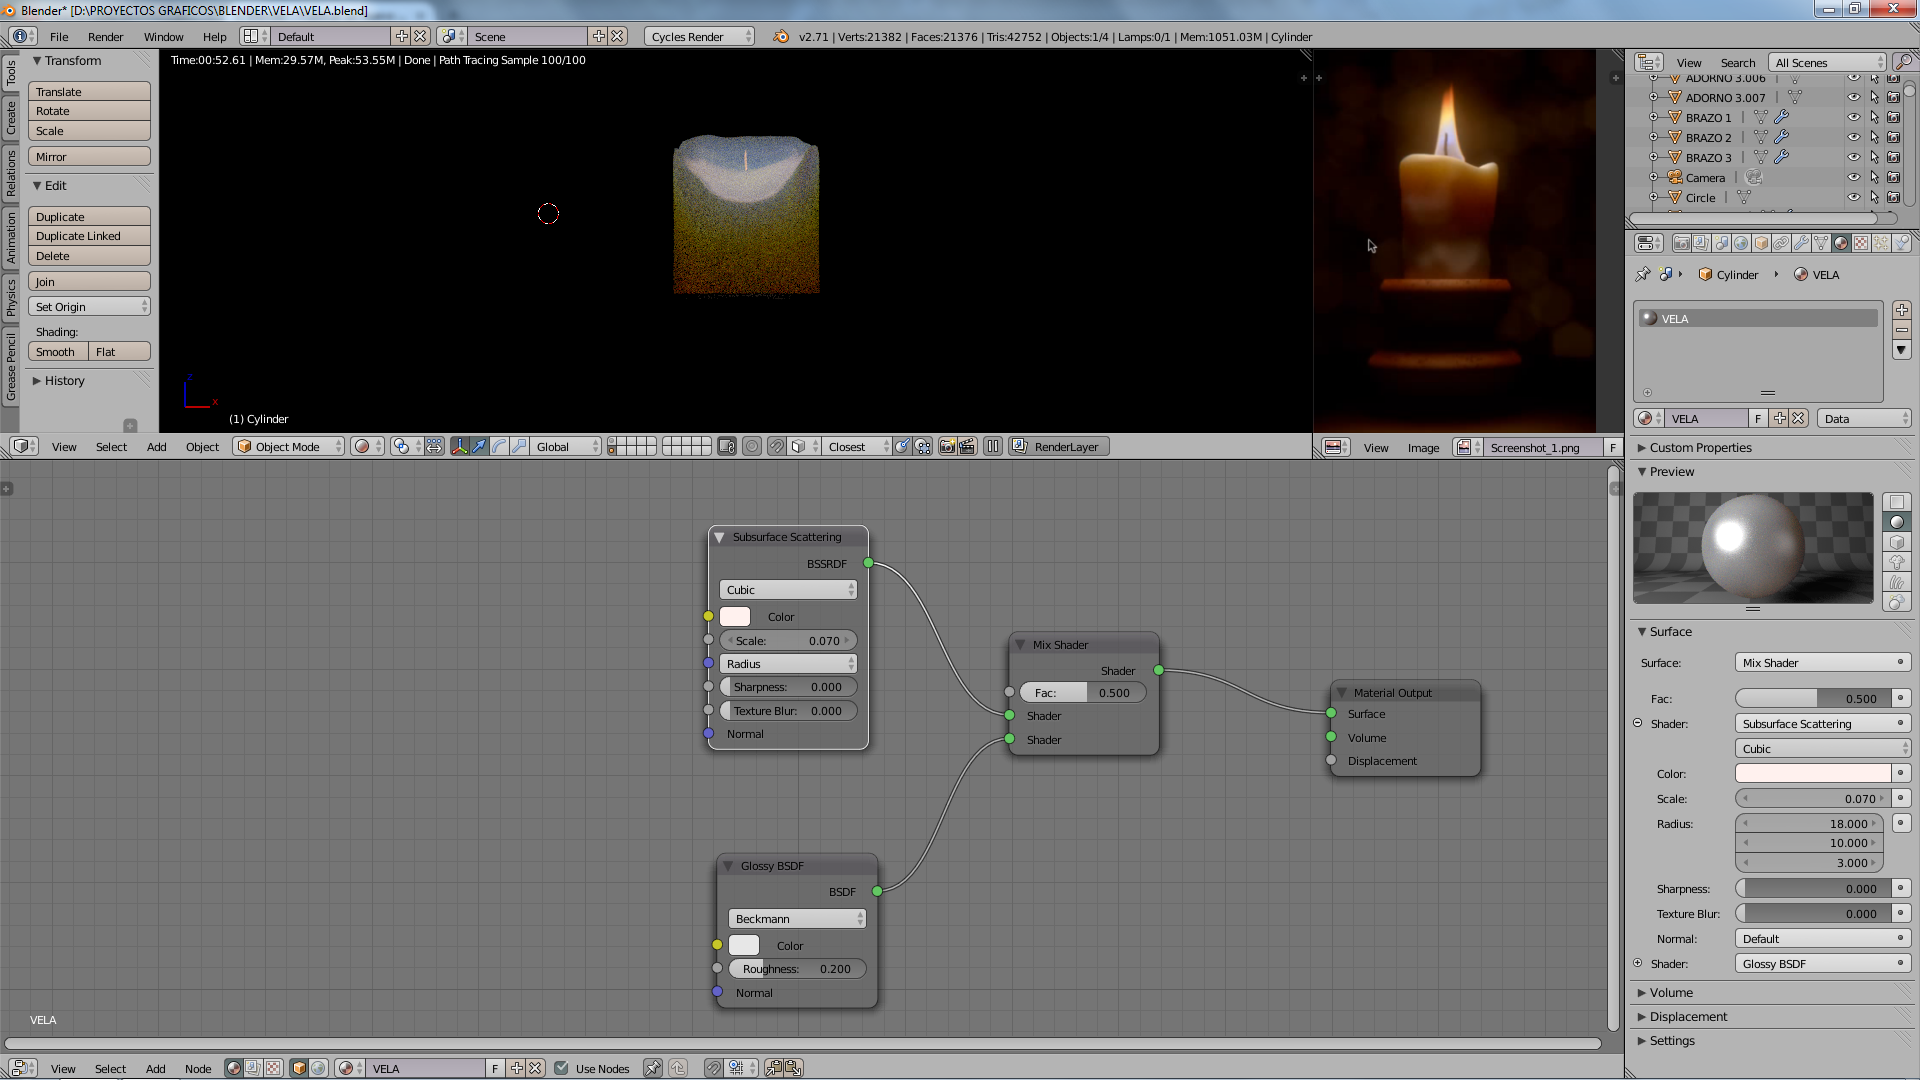The image size is (1920, 1080).
Task: Open the Object Constraints chain tab
Action: click(1781, 243)
